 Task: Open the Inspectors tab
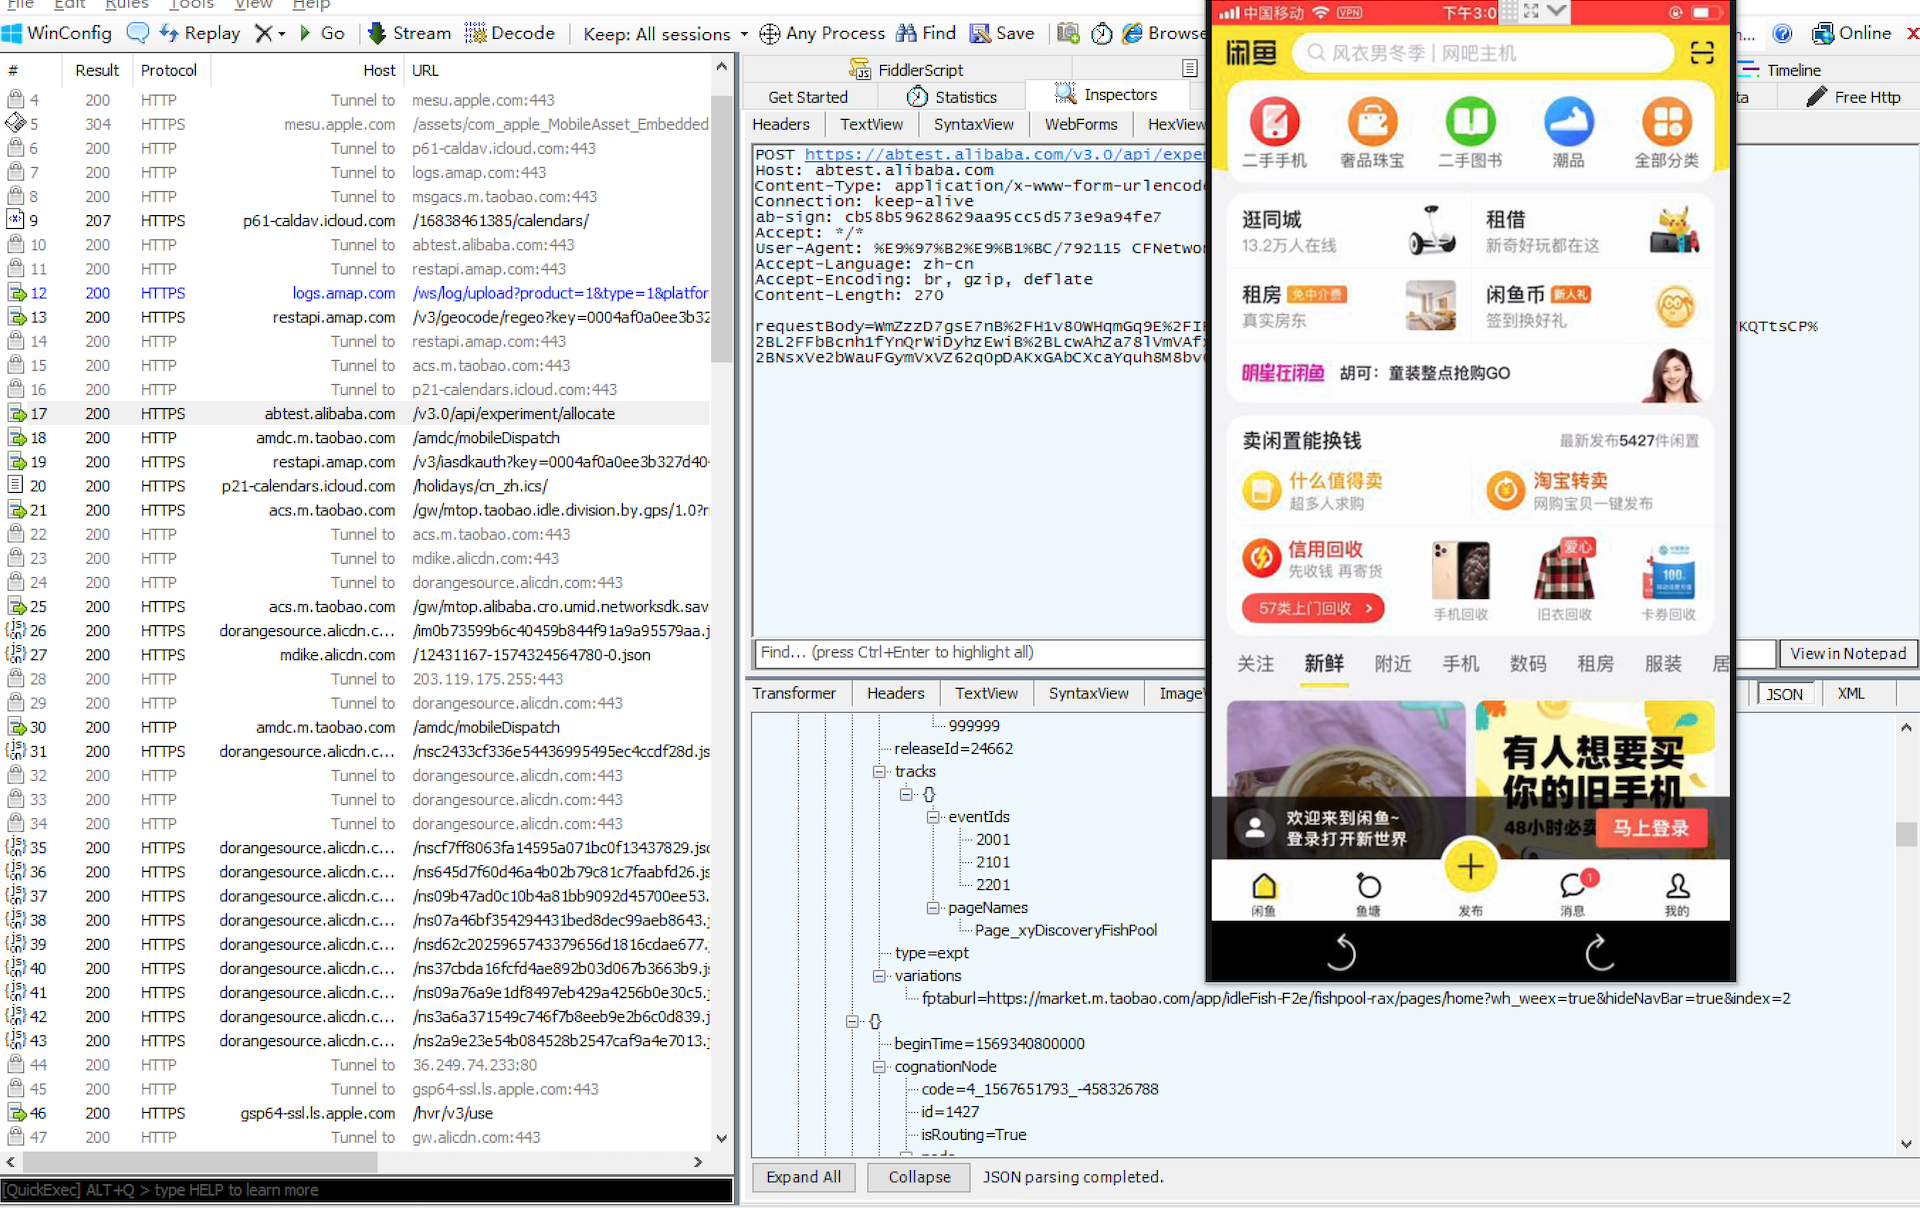point(1105,95)
